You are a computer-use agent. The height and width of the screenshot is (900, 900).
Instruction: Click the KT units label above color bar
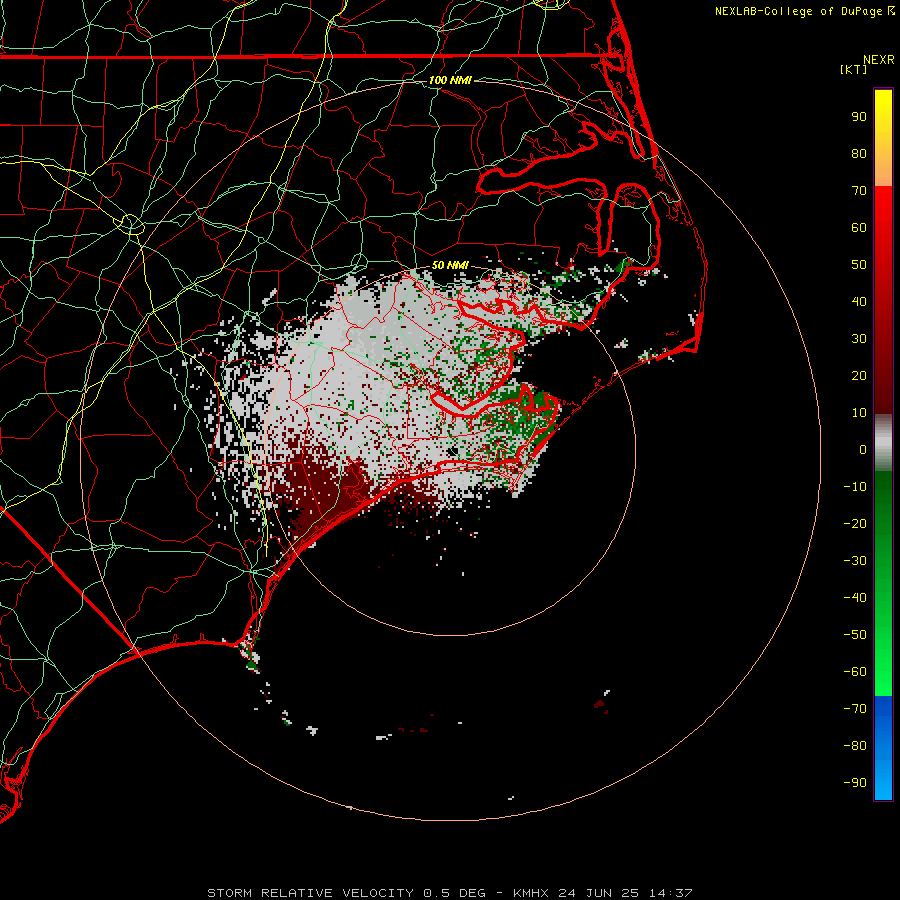[854, 69]
